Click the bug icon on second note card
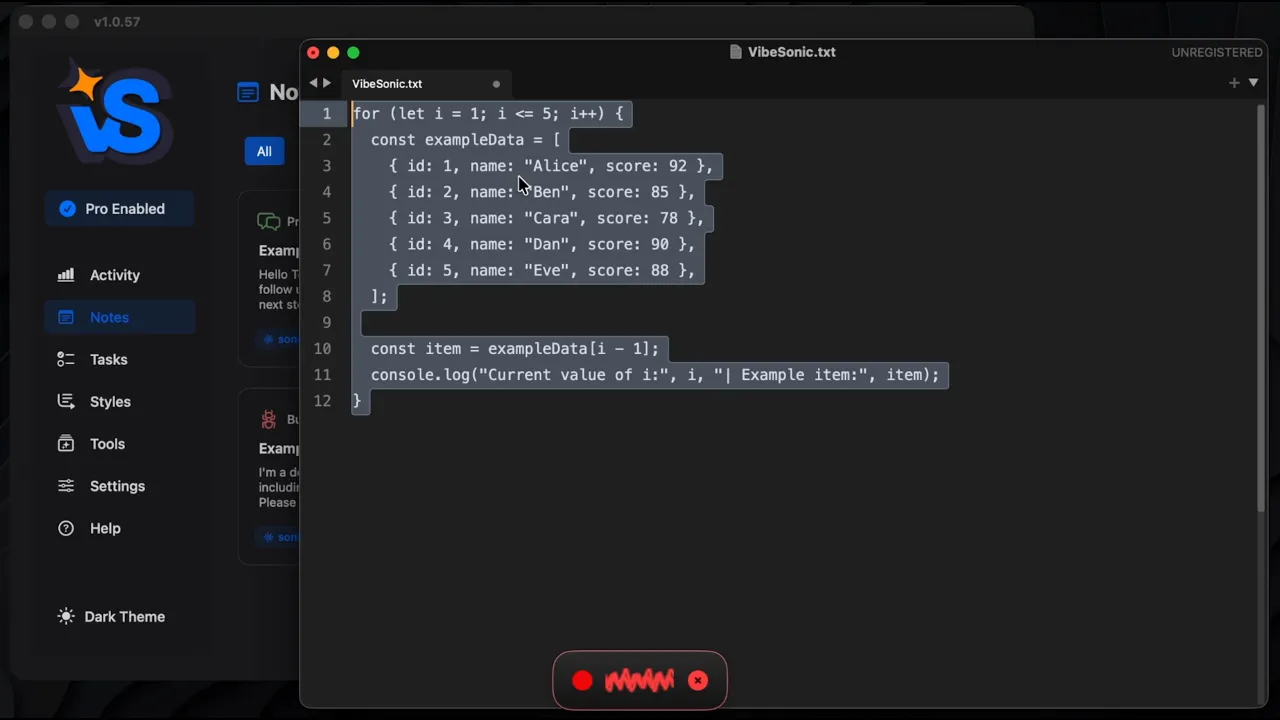 click(268, 419)
